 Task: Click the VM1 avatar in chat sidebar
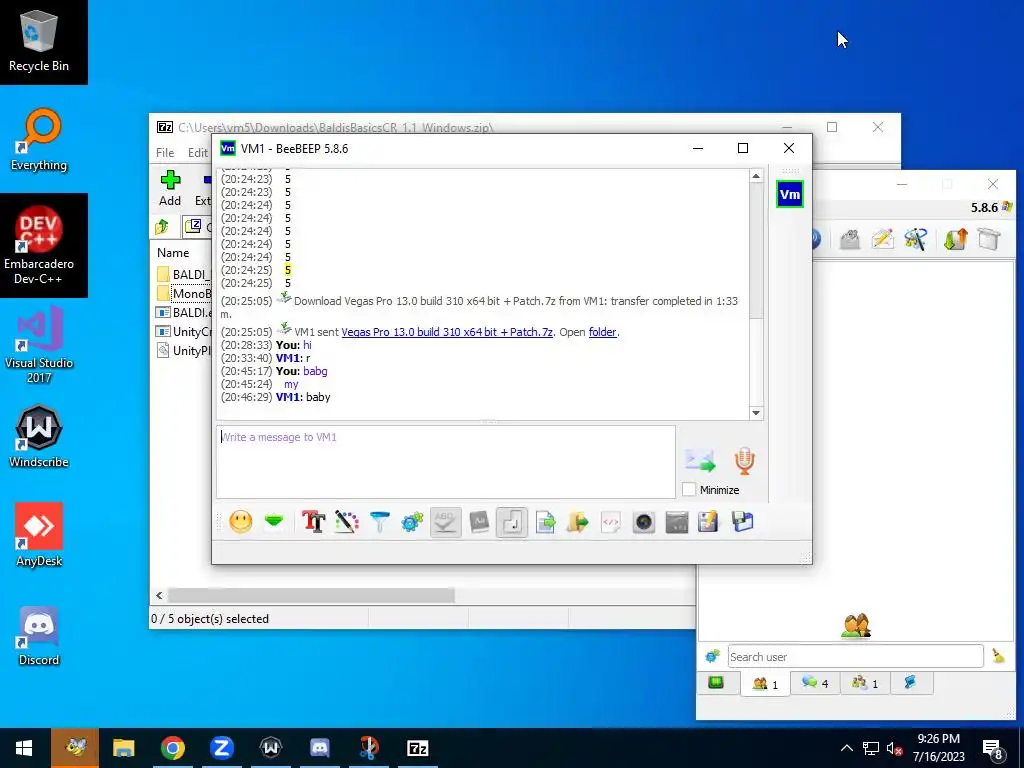(x=790, y=194)
